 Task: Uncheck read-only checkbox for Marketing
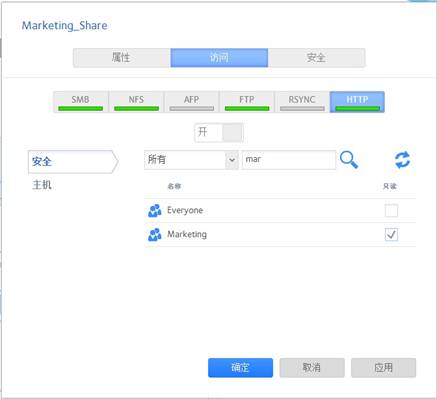[x=391, y=235]
